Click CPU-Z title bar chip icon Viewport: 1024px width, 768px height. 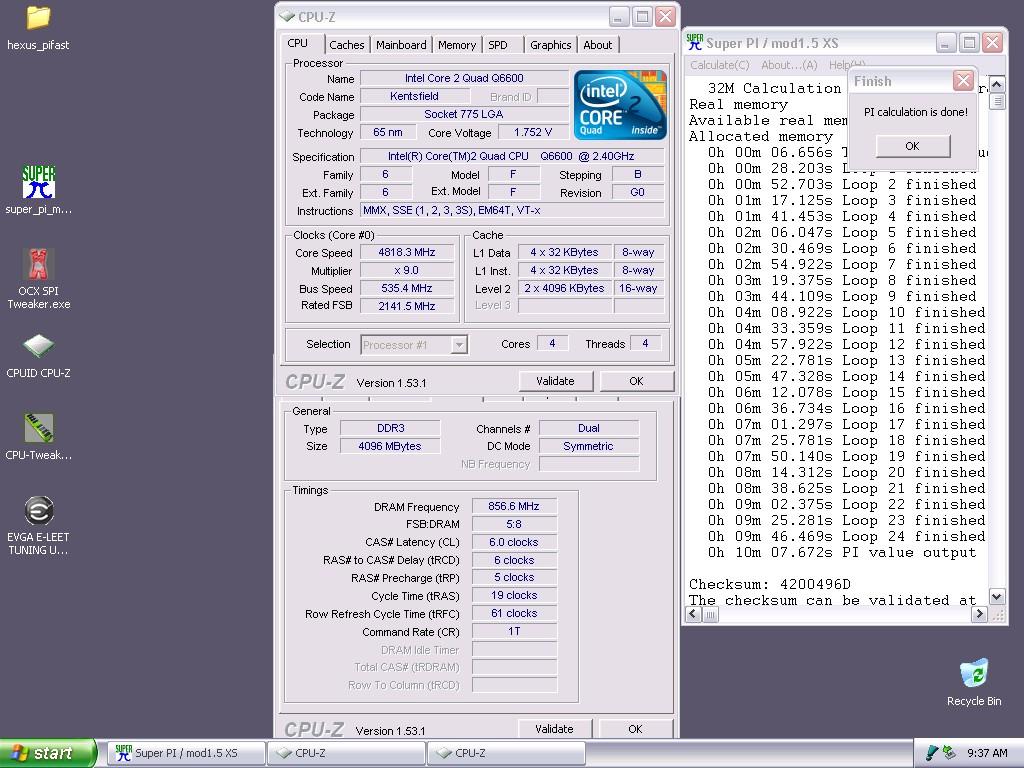tap(287, 16)
